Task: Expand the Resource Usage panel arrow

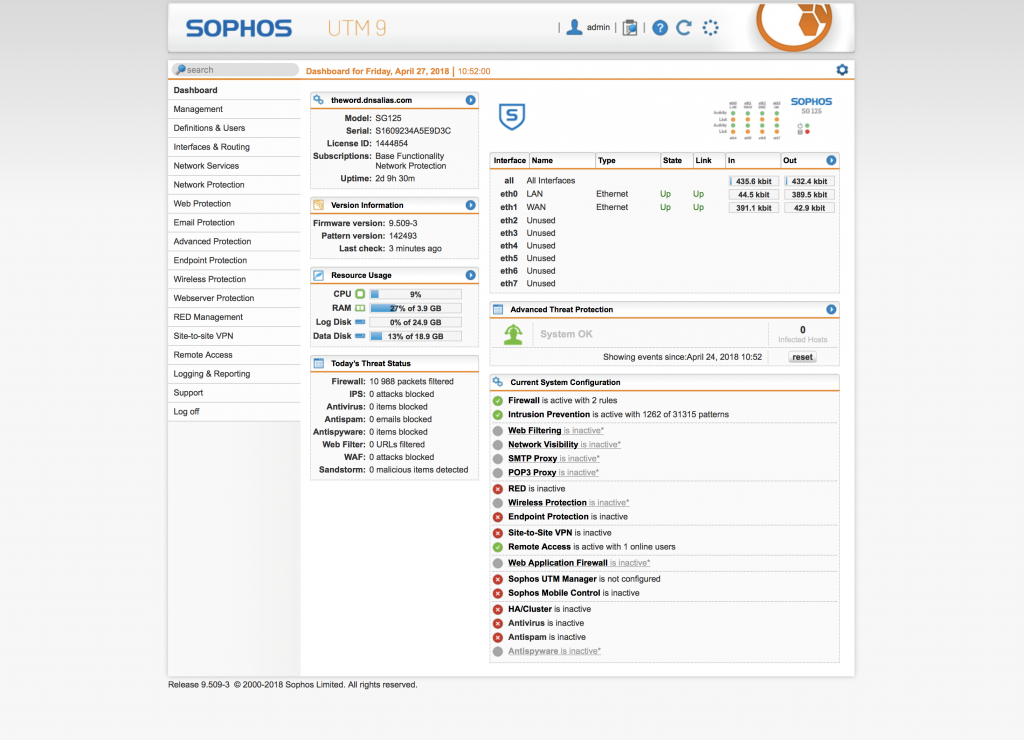Action: coord(470,276)
